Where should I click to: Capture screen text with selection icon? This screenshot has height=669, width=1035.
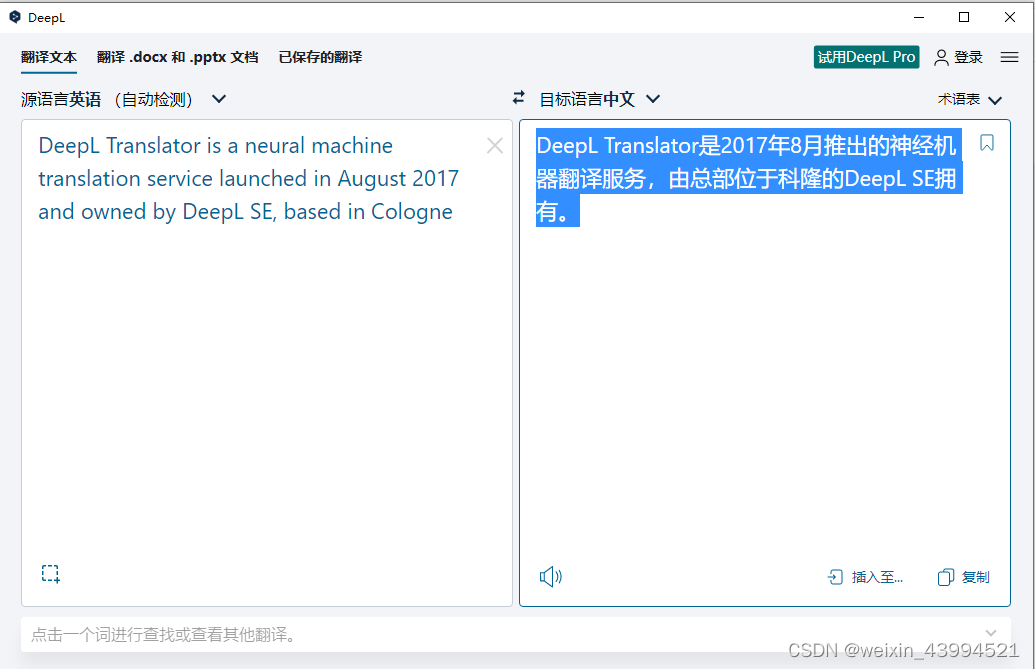(x=50, y=573)
